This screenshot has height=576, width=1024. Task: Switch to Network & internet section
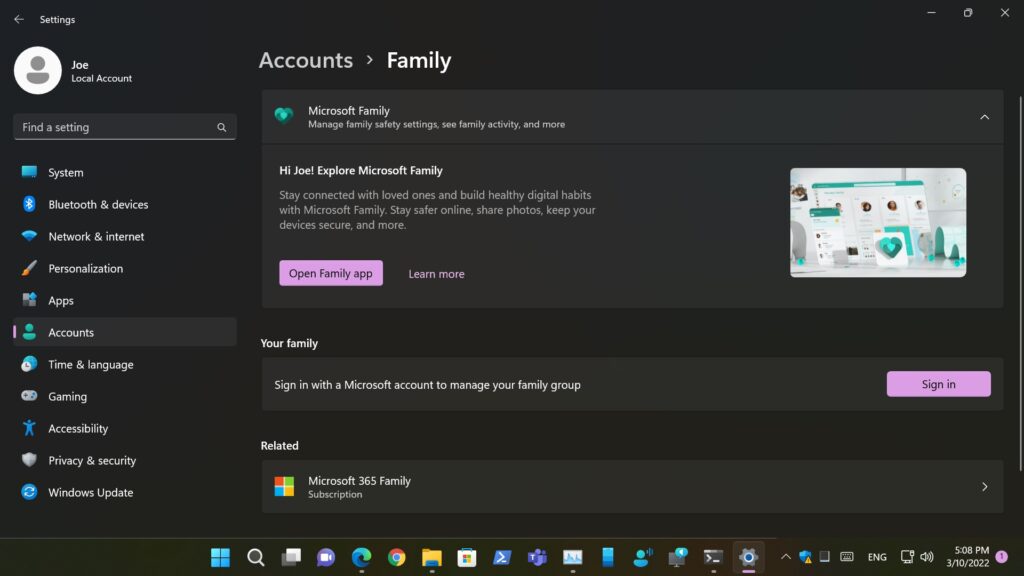[x=96, y=236]
